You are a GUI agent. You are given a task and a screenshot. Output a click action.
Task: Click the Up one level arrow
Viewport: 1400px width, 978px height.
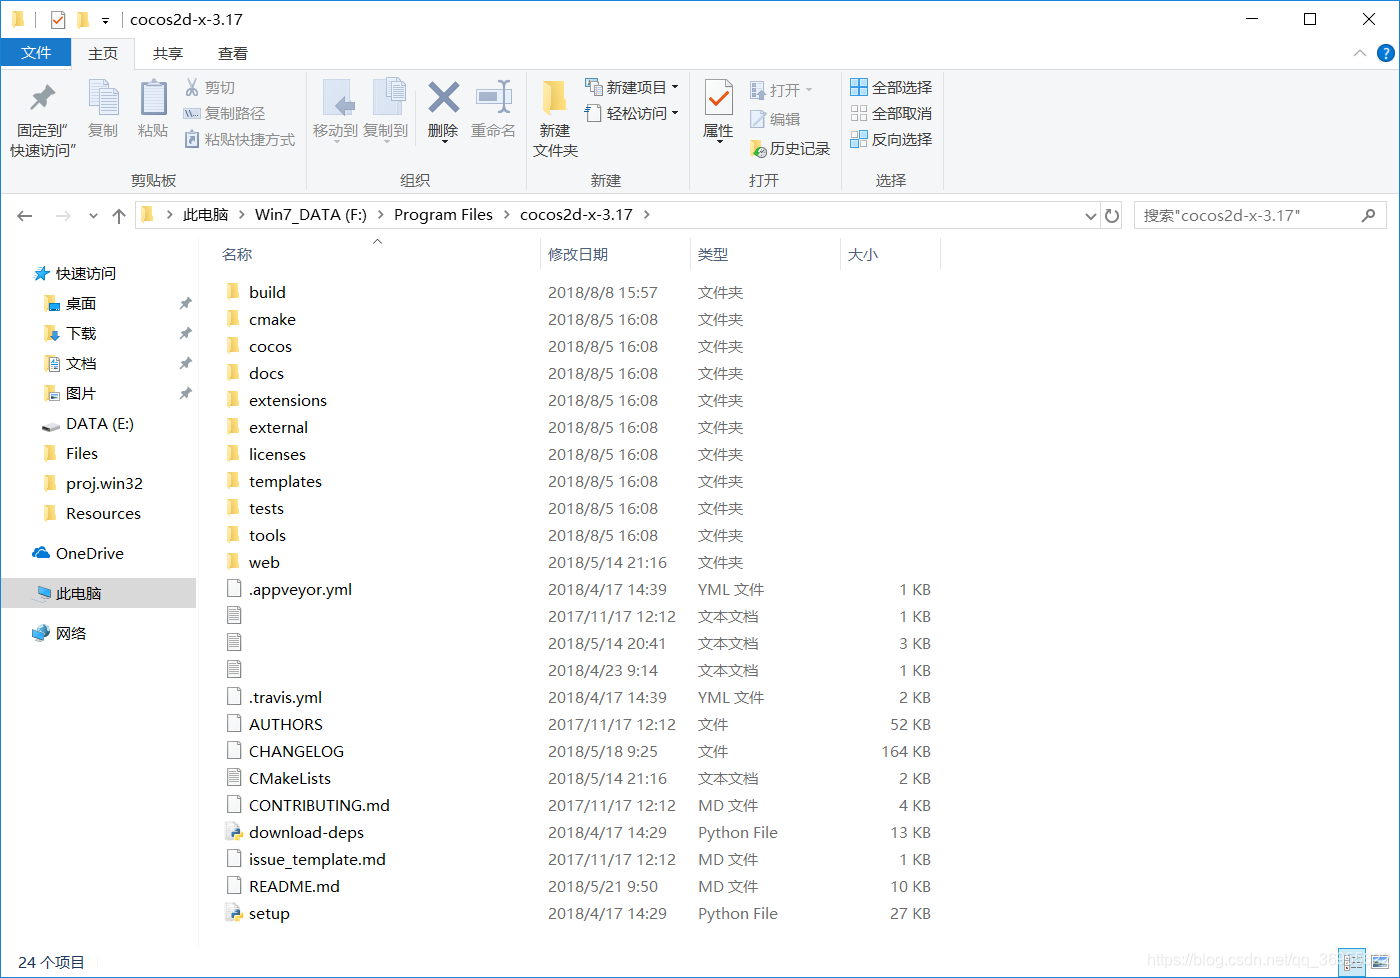pyautogui.click(x=119, y=215)
